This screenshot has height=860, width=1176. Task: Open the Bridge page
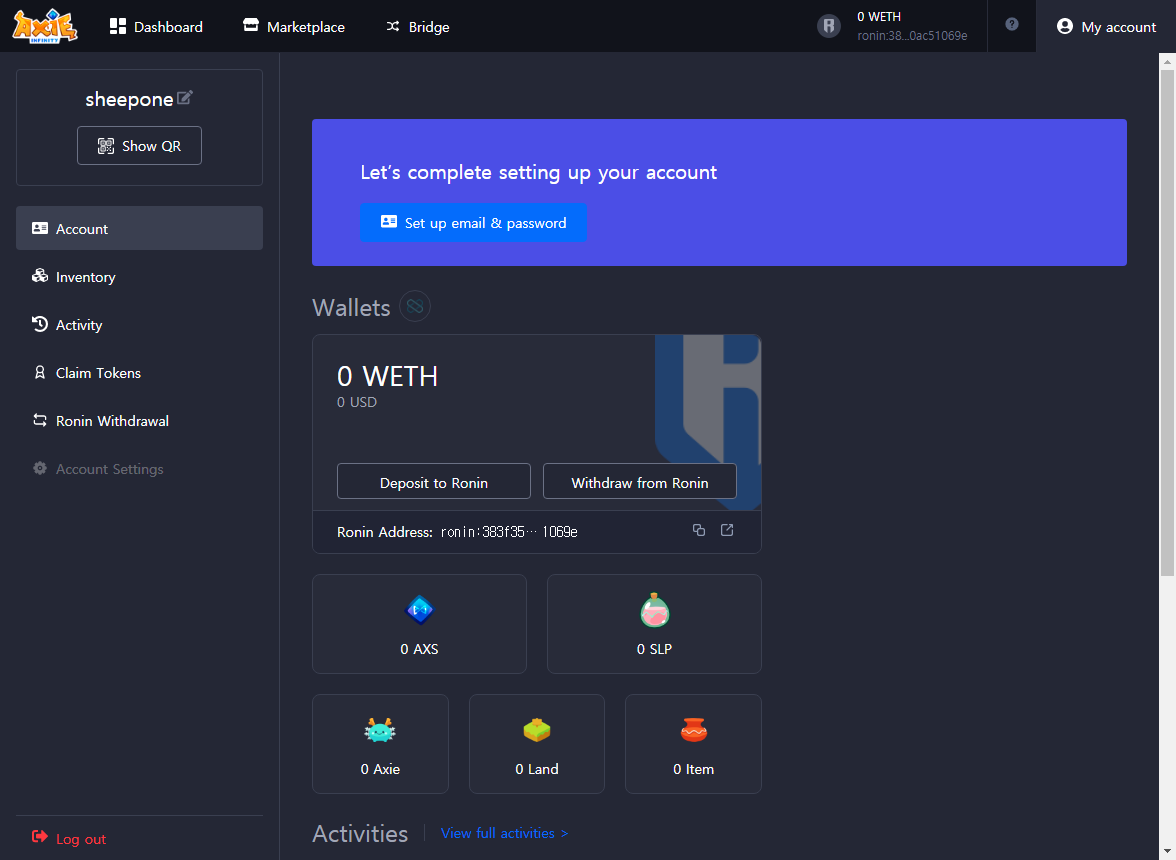(x=418, y=27)
